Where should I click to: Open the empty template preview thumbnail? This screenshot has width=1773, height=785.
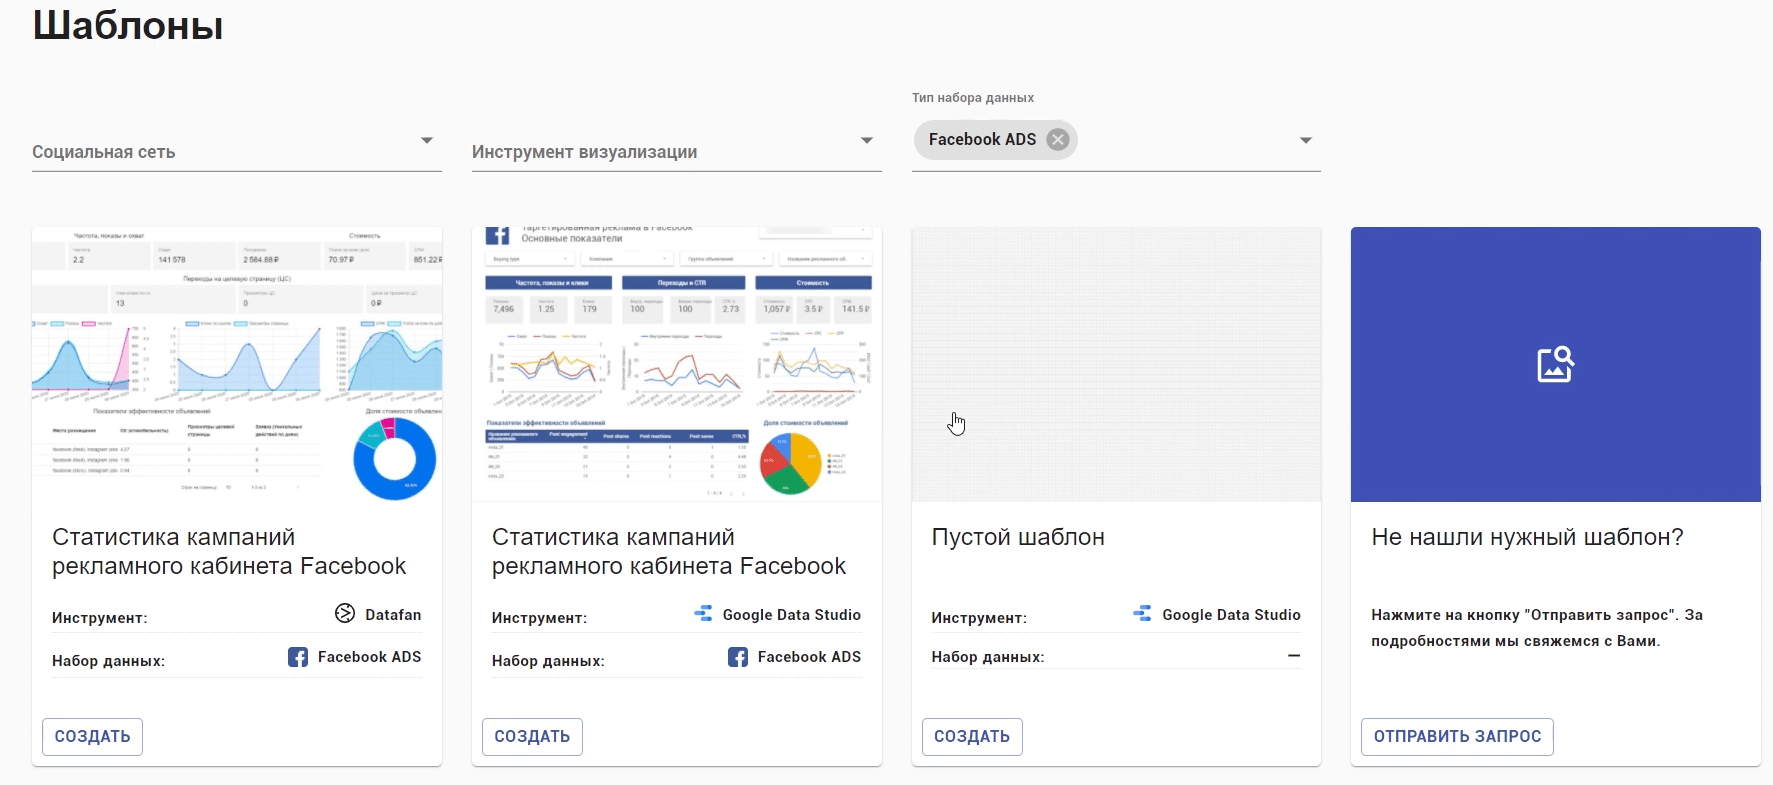click(1116, 364)
